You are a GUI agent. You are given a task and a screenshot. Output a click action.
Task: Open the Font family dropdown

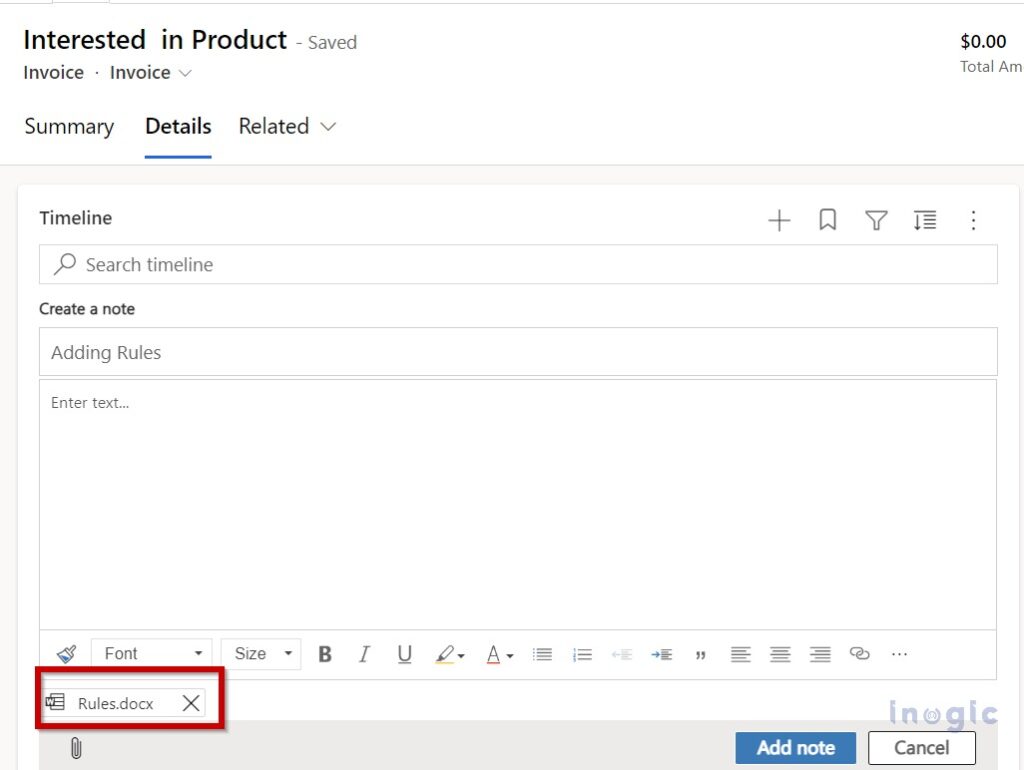(150, 653)
